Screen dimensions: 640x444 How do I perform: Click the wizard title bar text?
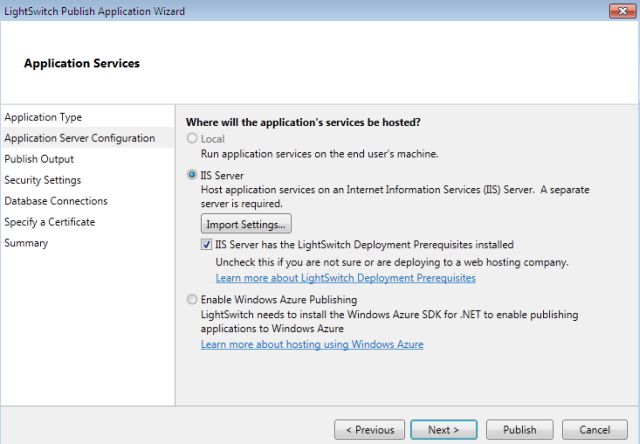[92, 10]
